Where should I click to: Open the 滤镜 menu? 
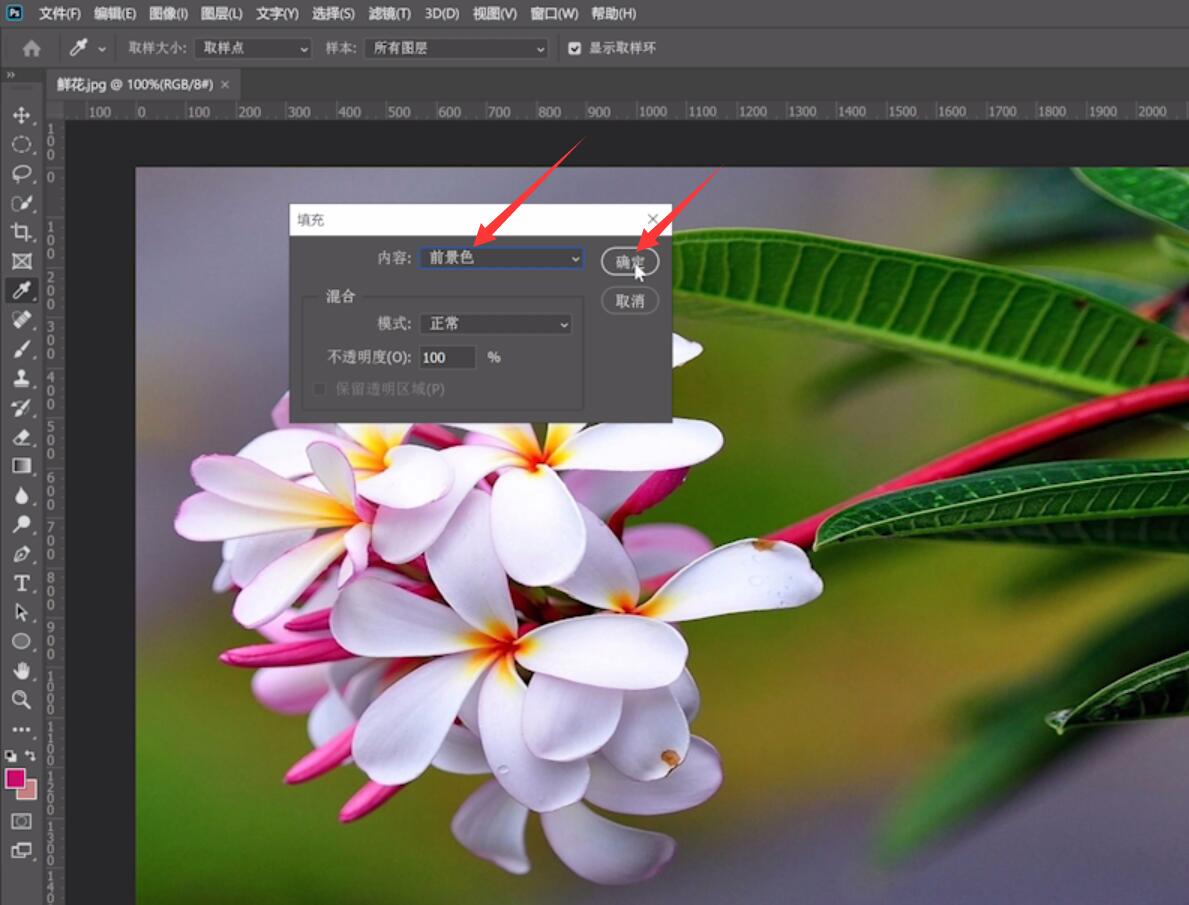tap(390, 14)
